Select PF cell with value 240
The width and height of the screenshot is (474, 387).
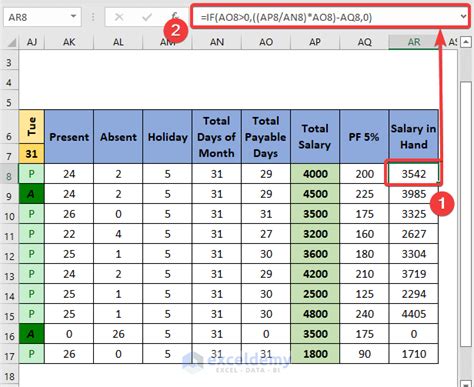(x=364, y=314)
